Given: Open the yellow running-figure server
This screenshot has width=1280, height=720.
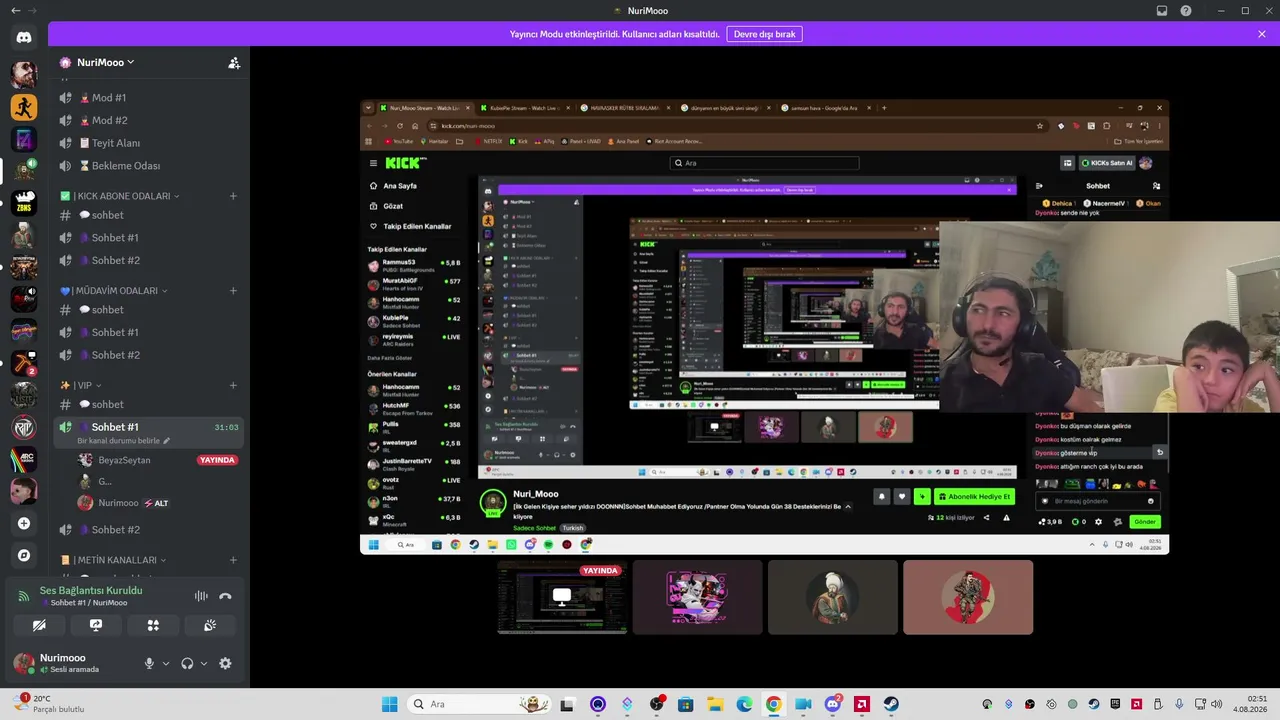Looking at the screenshot, I should 24,106.
